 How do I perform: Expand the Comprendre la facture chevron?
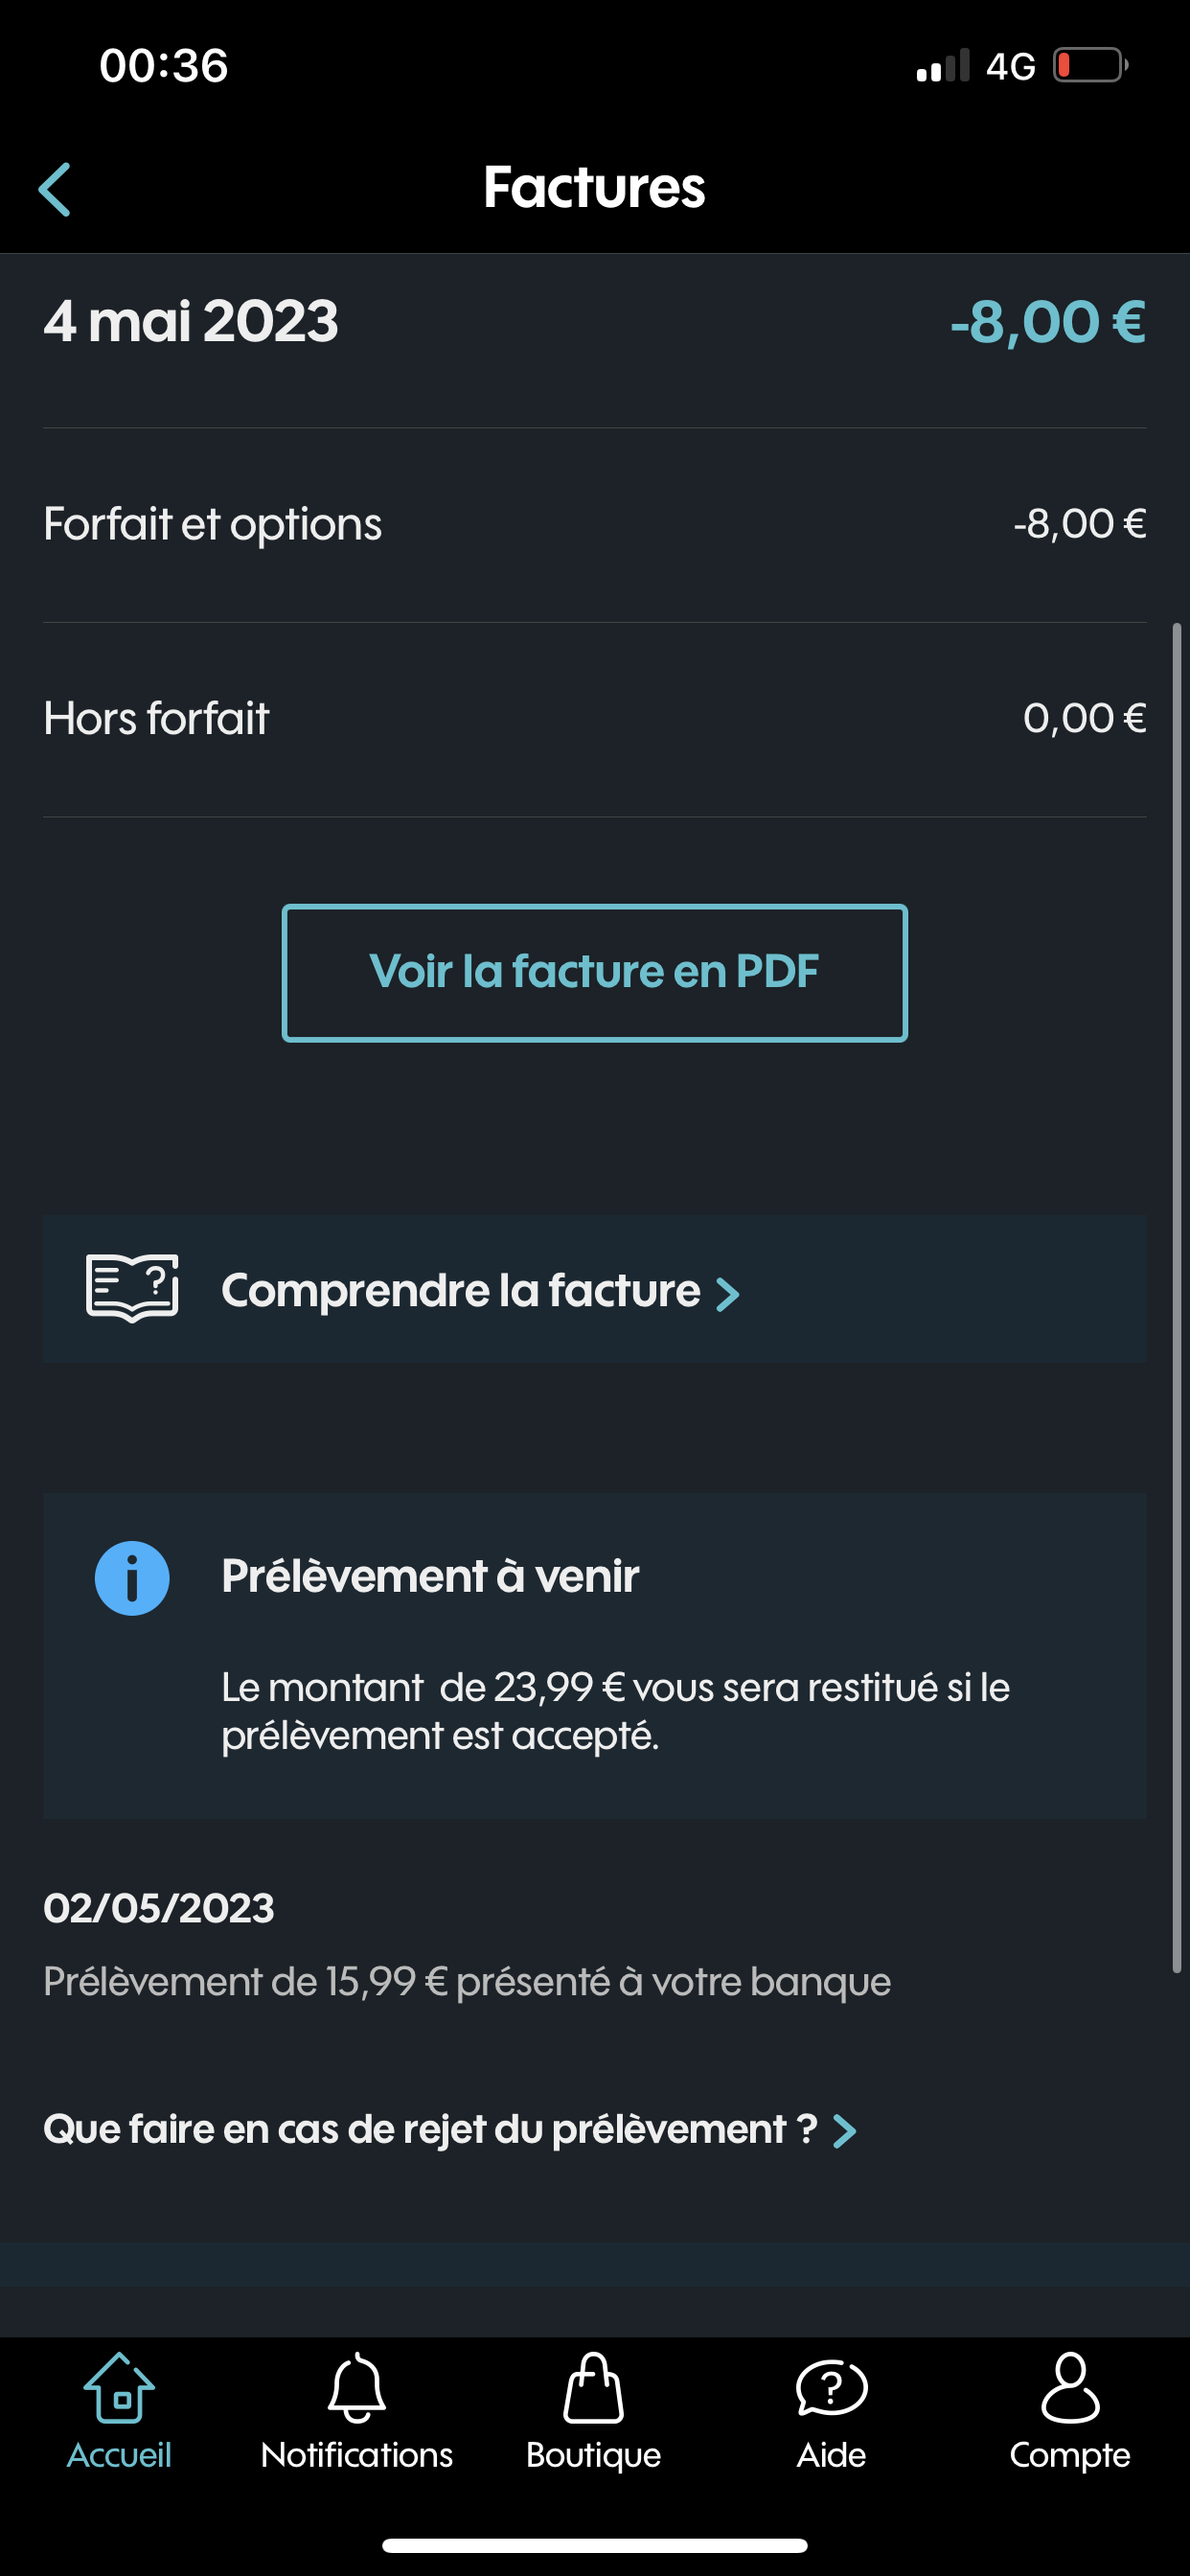pos(728,1293)
